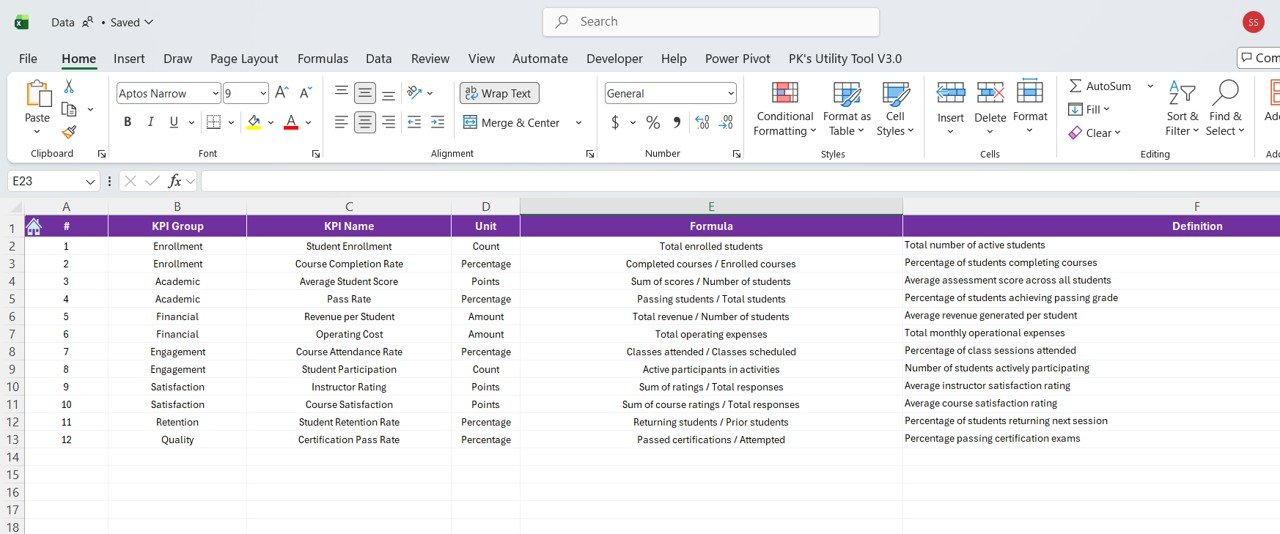Expand the Name Box dropdown
Screen dimensions: 1280x534
coord(90,181)
